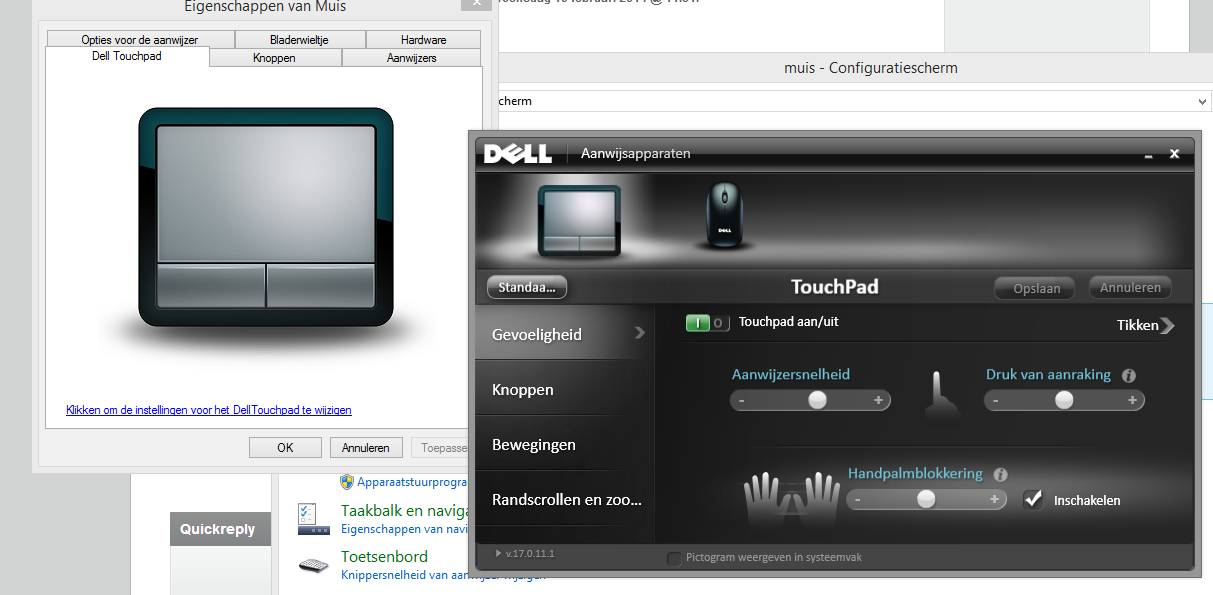Increase Aanwijzersnelheid with the plus button

point(879,401)
